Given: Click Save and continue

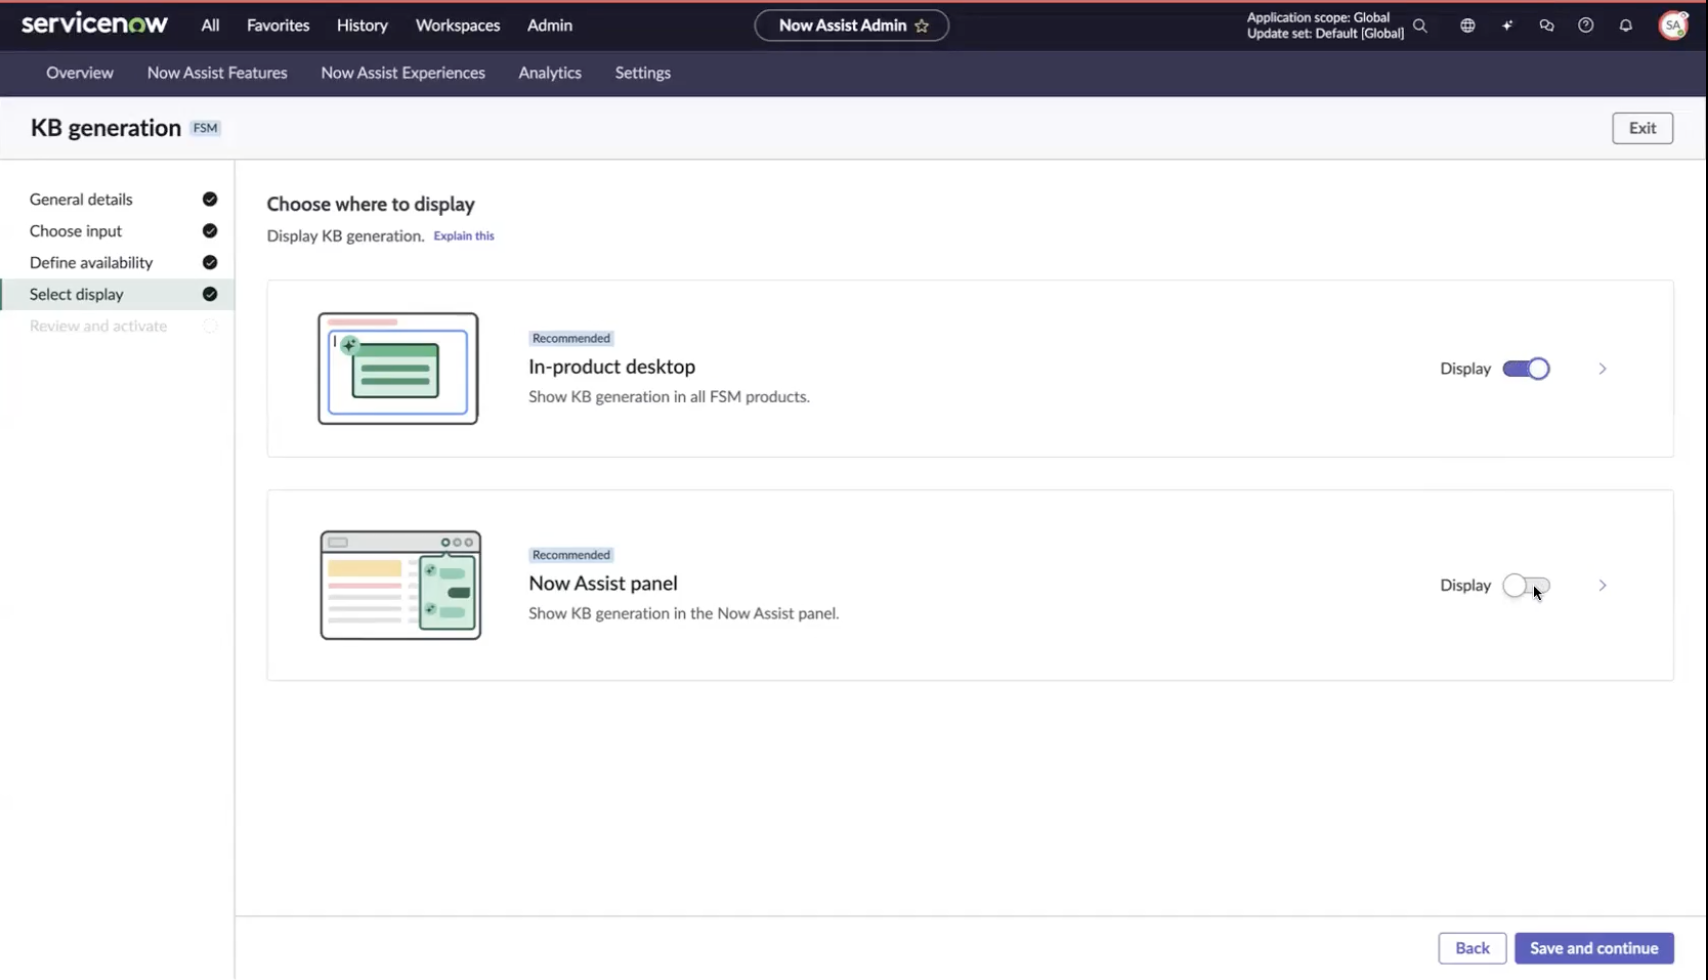Looking at the screenshot, I should click(x=1594, y=948).
